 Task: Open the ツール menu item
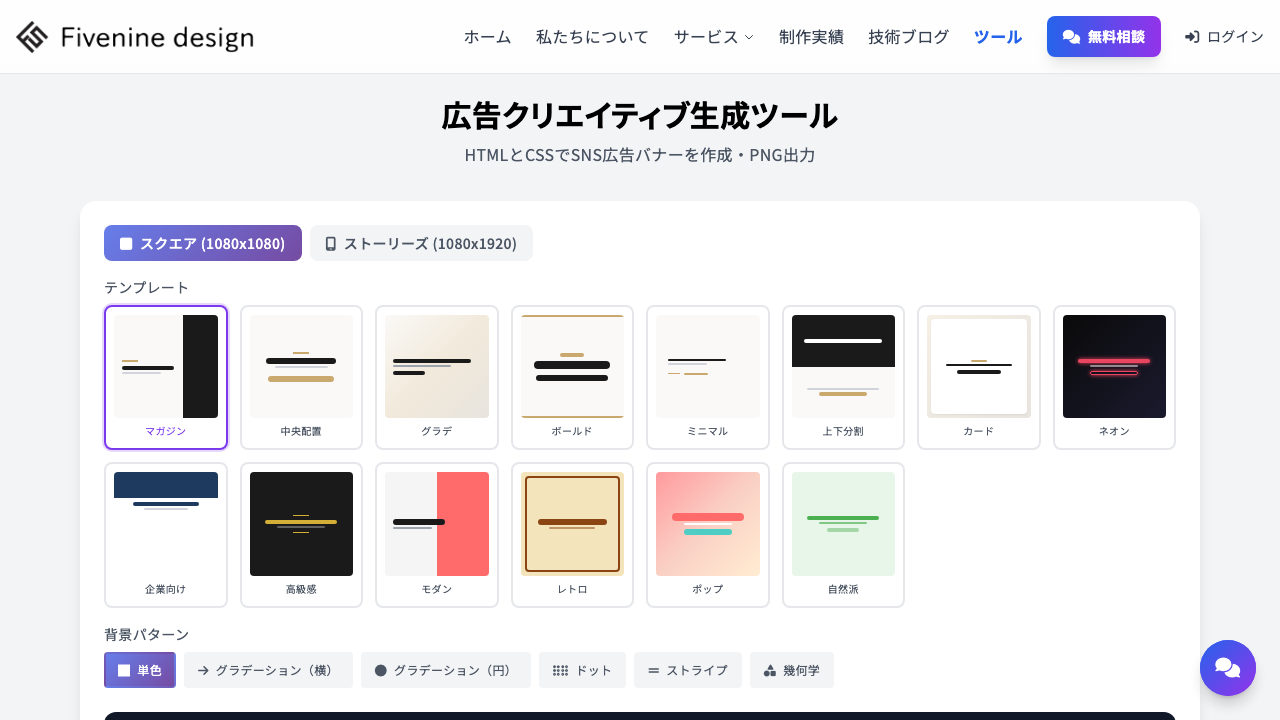tap(997, 37)
